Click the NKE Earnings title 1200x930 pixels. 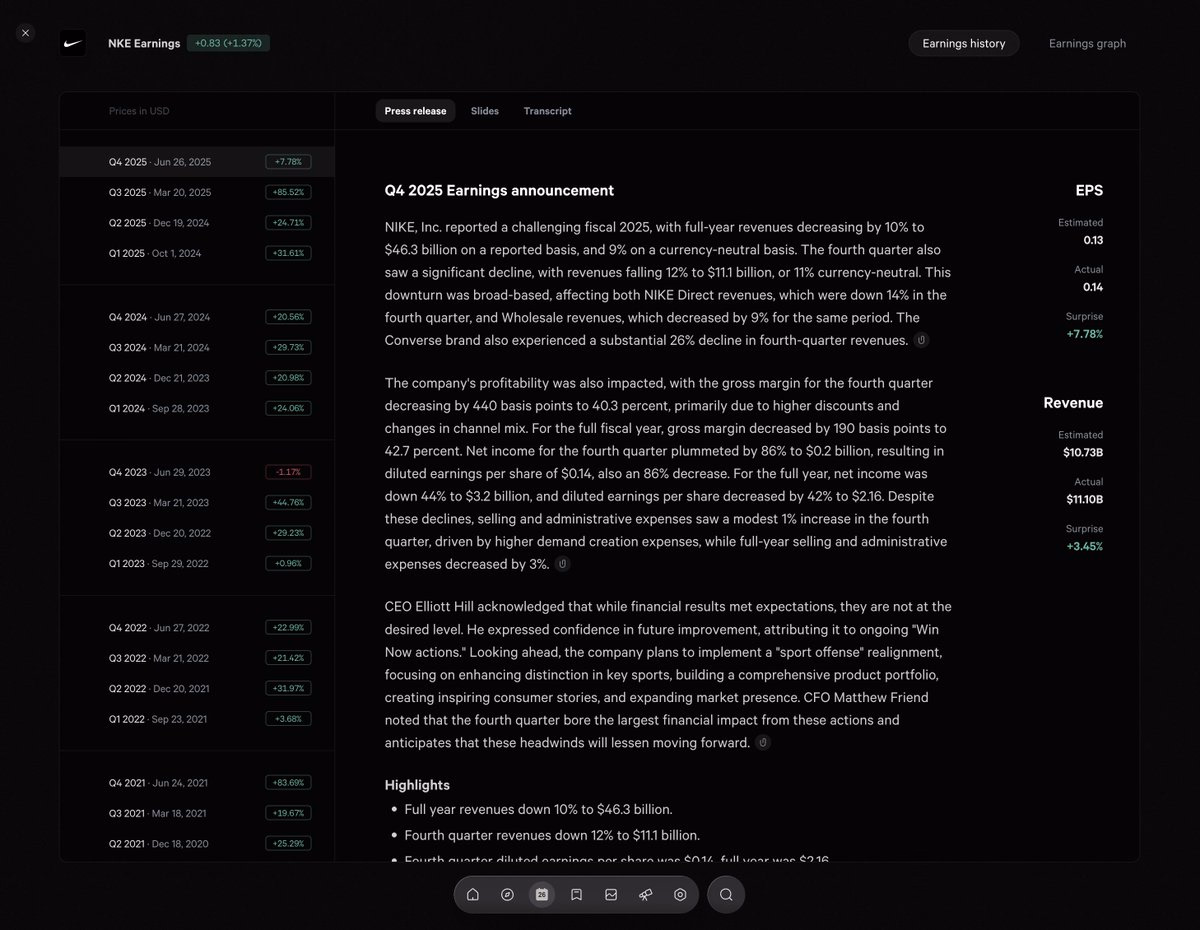[144, 43]
